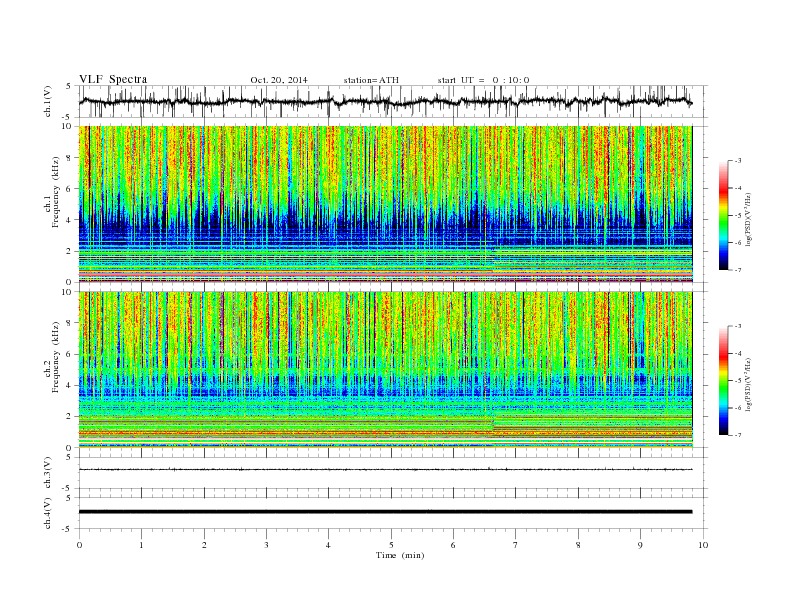Click the "-6" label on ch.2 colorbar

[738, 408]
